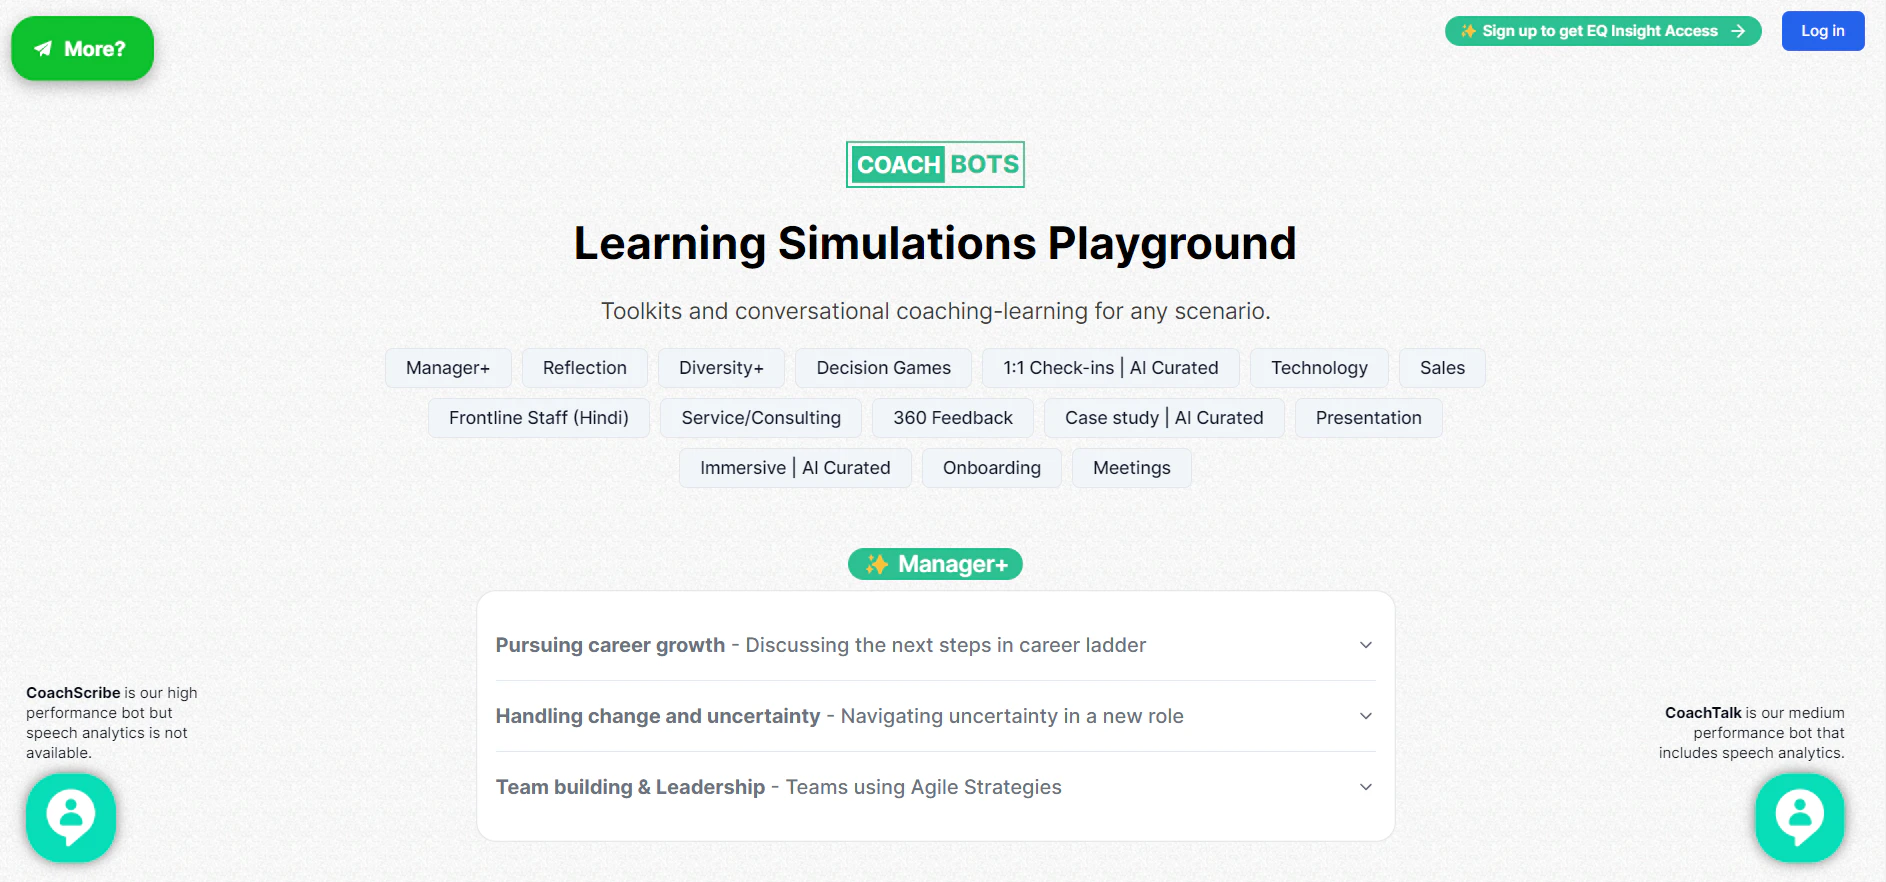
Task: Select the Presentation category tag
Action: pyautogui.click(x=1369, y=418)
